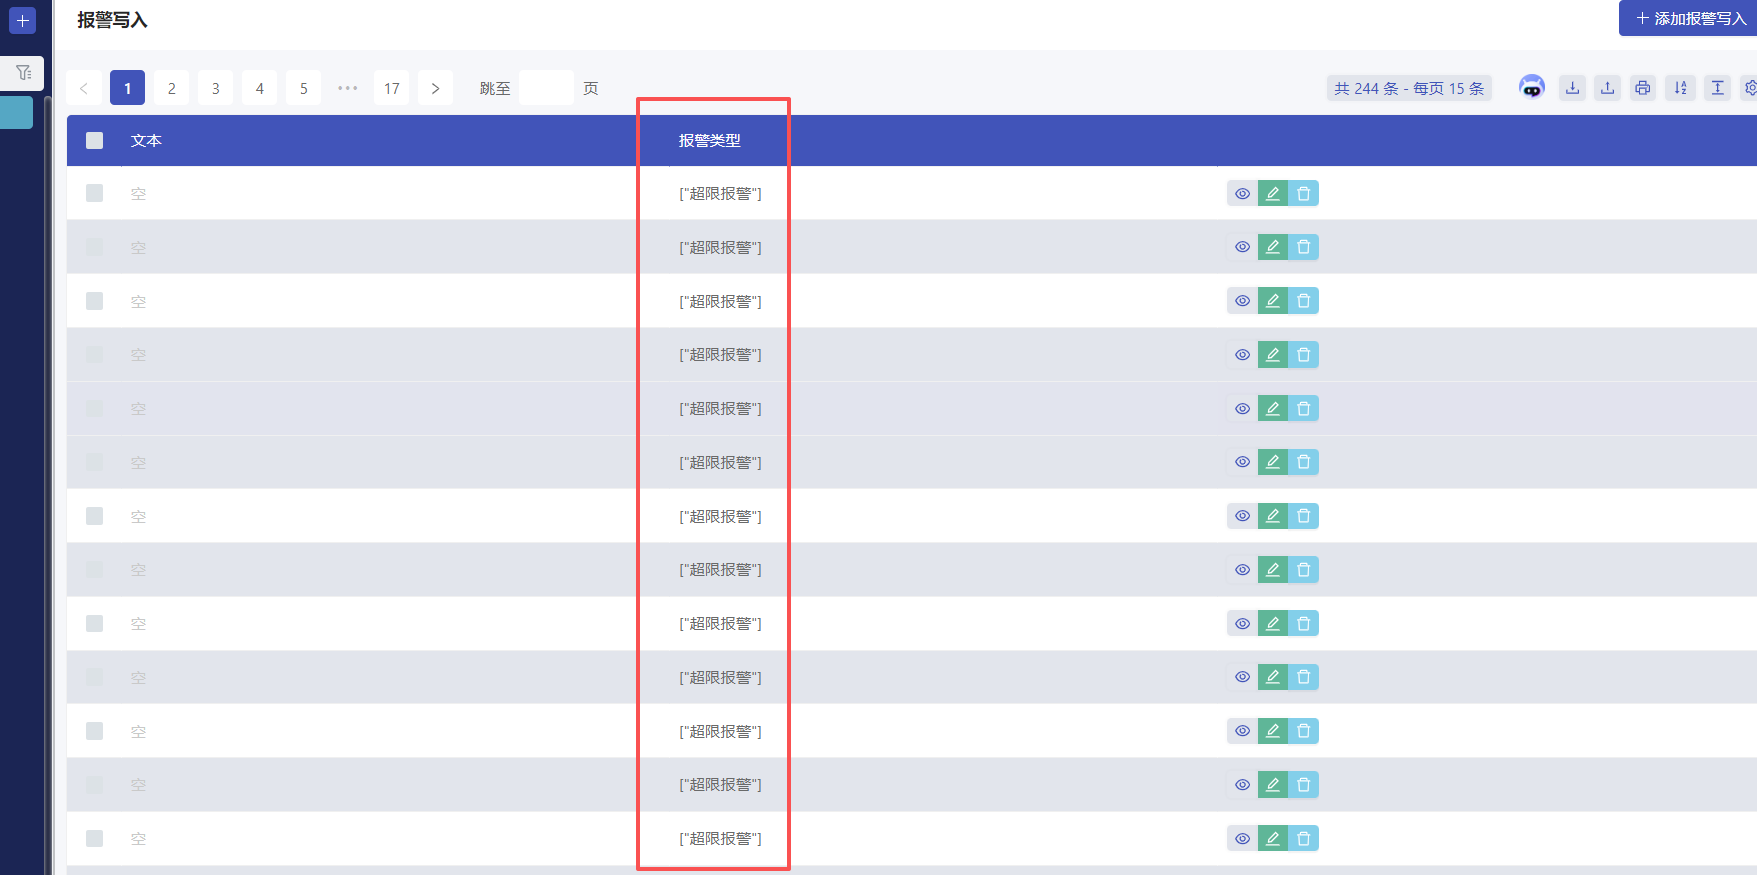This screenshot has width=1757, height=875.
Task: Open table settings gear icon
Action: (1749, 88)
